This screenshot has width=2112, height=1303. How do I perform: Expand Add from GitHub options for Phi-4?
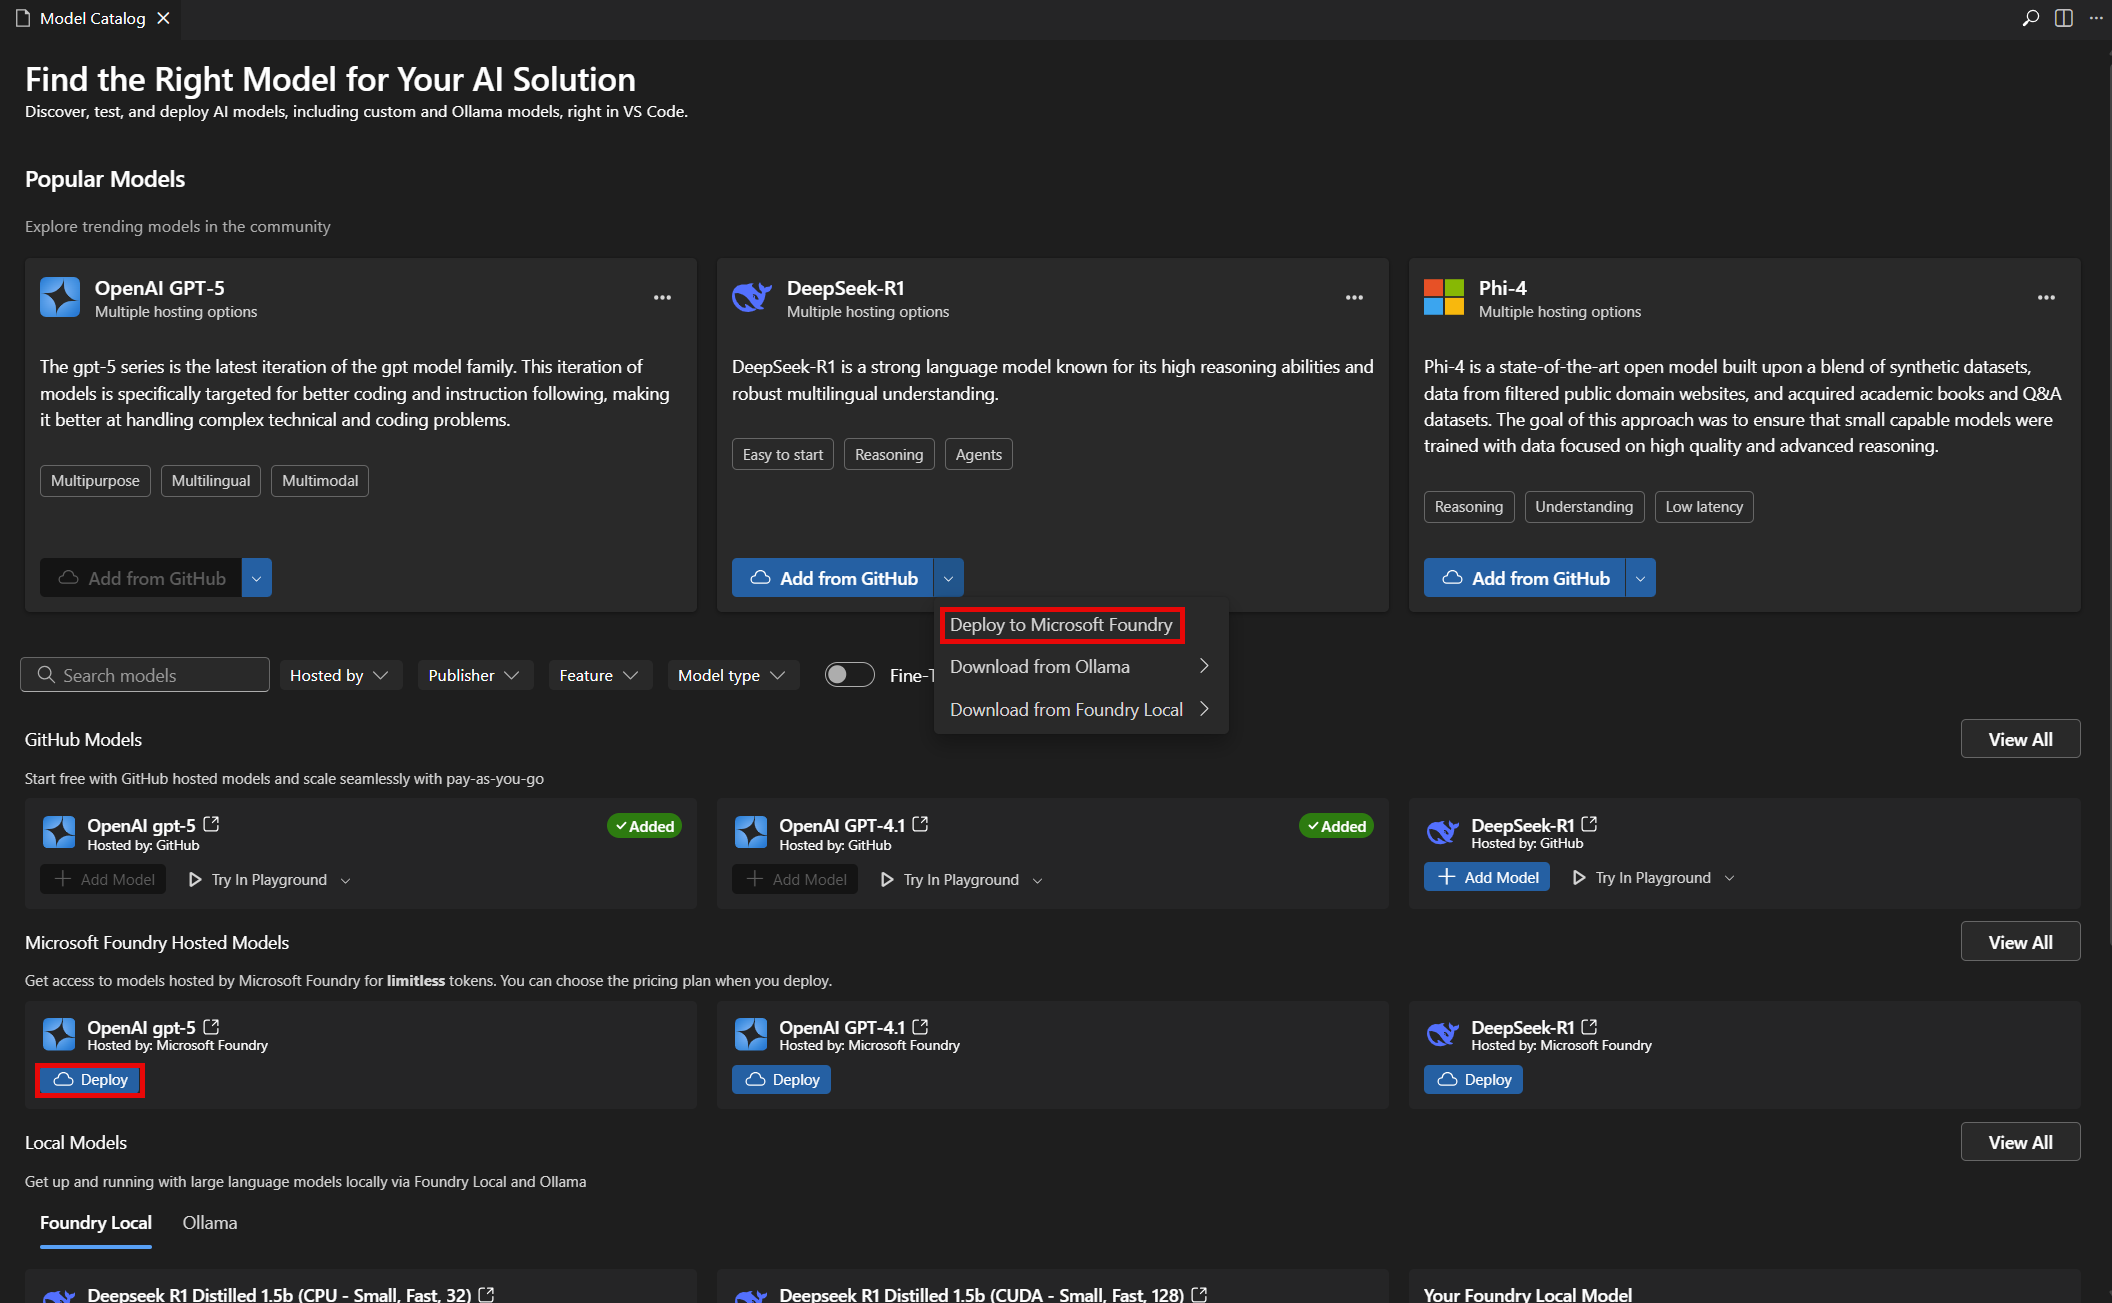1640,577
